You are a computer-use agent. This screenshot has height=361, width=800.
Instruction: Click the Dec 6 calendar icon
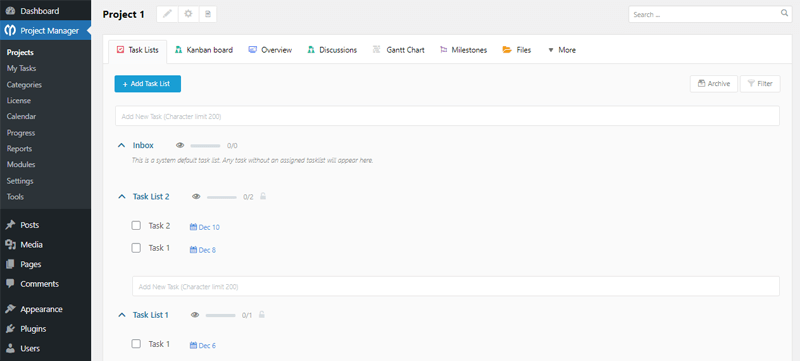coord(193,345)
